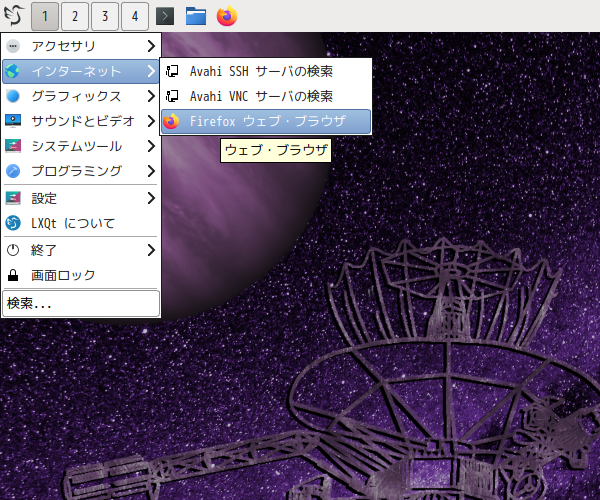Switch to virtual desktop 2
Screen dimensions: 600x500
pos(75,16)
